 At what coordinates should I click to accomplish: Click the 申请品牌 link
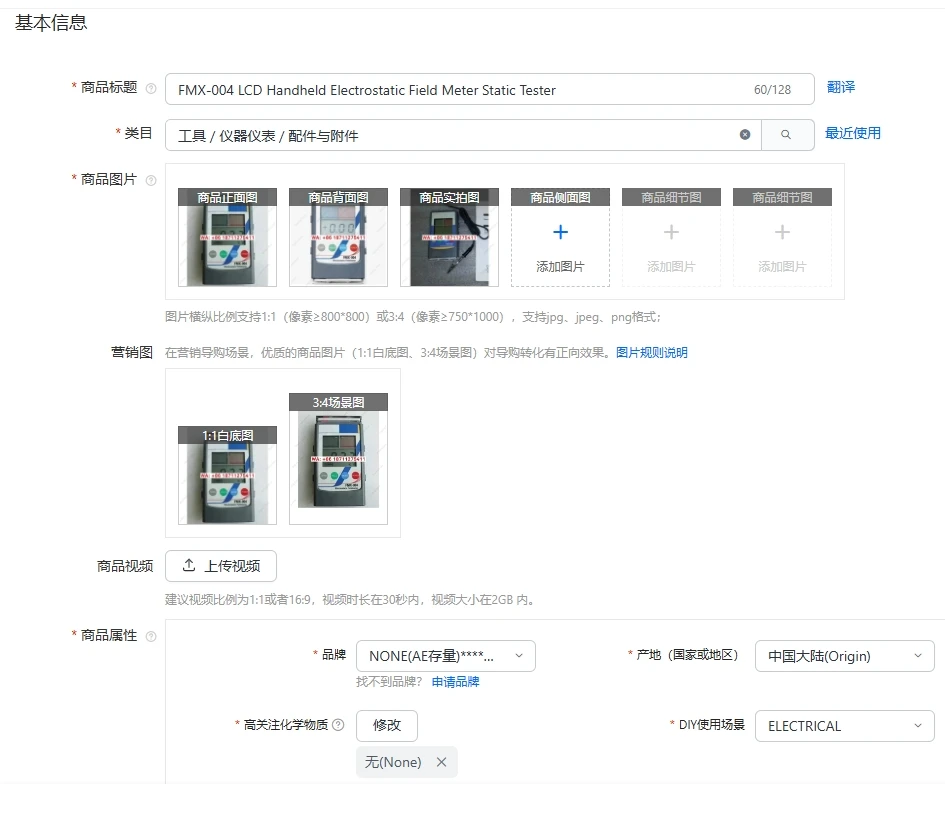(x=456, y=682)
